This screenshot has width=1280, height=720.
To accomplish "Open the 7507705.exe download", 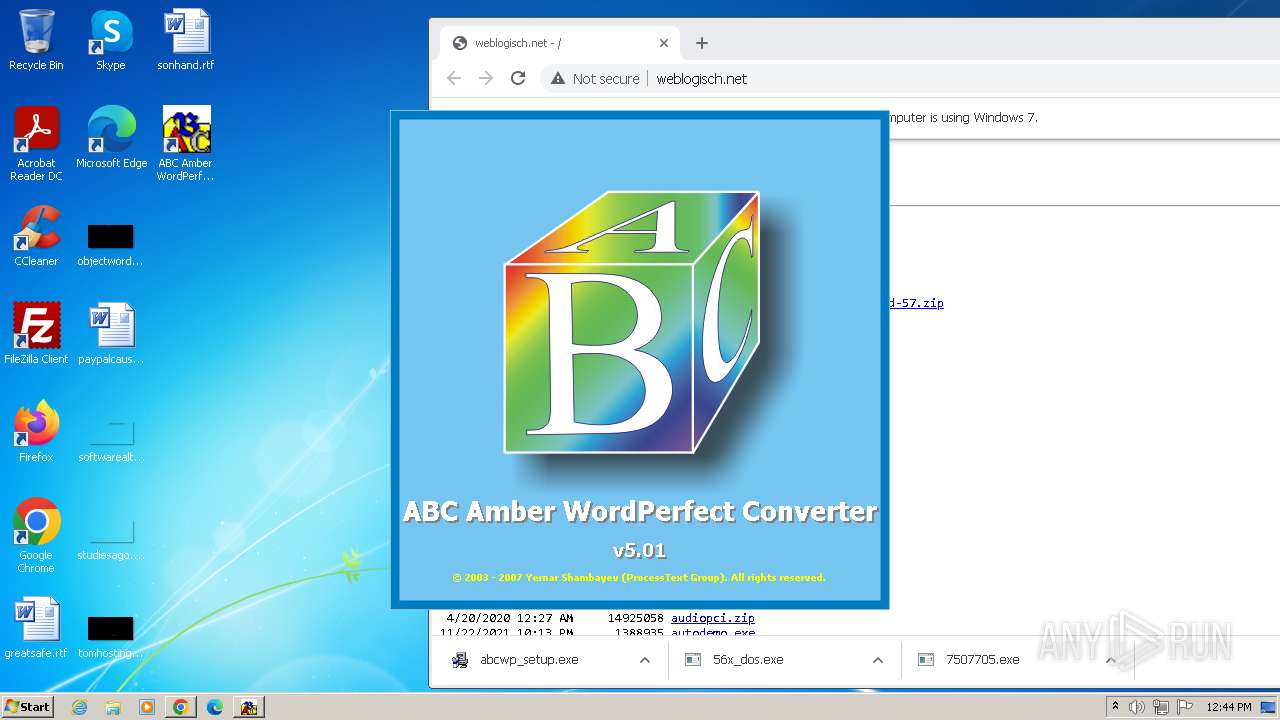I will click(983, 660).
